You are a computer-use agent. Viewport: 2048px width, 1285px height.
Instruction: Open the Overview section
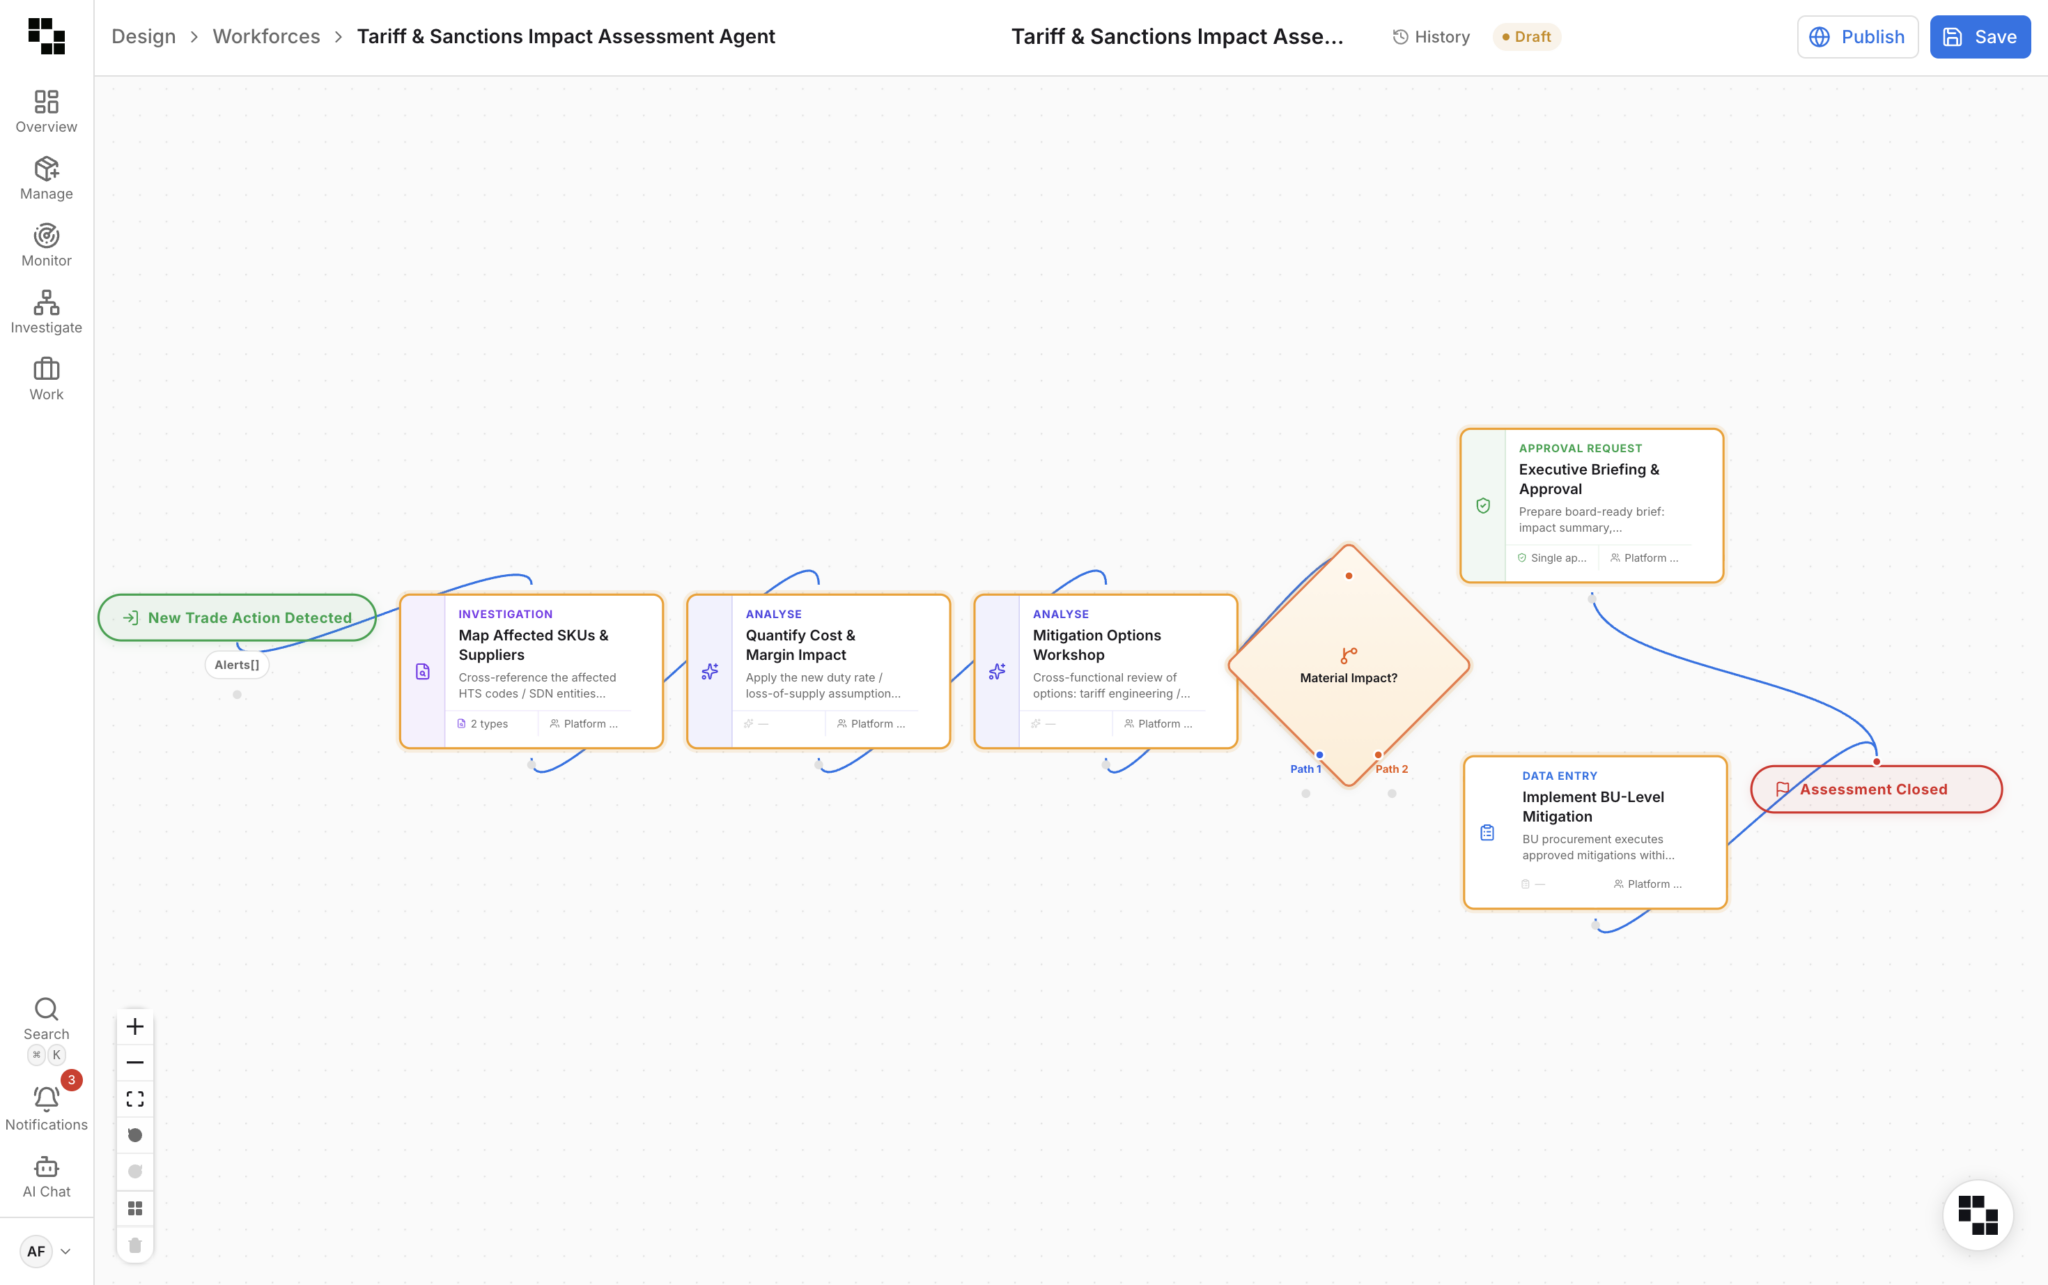[46, 111]
